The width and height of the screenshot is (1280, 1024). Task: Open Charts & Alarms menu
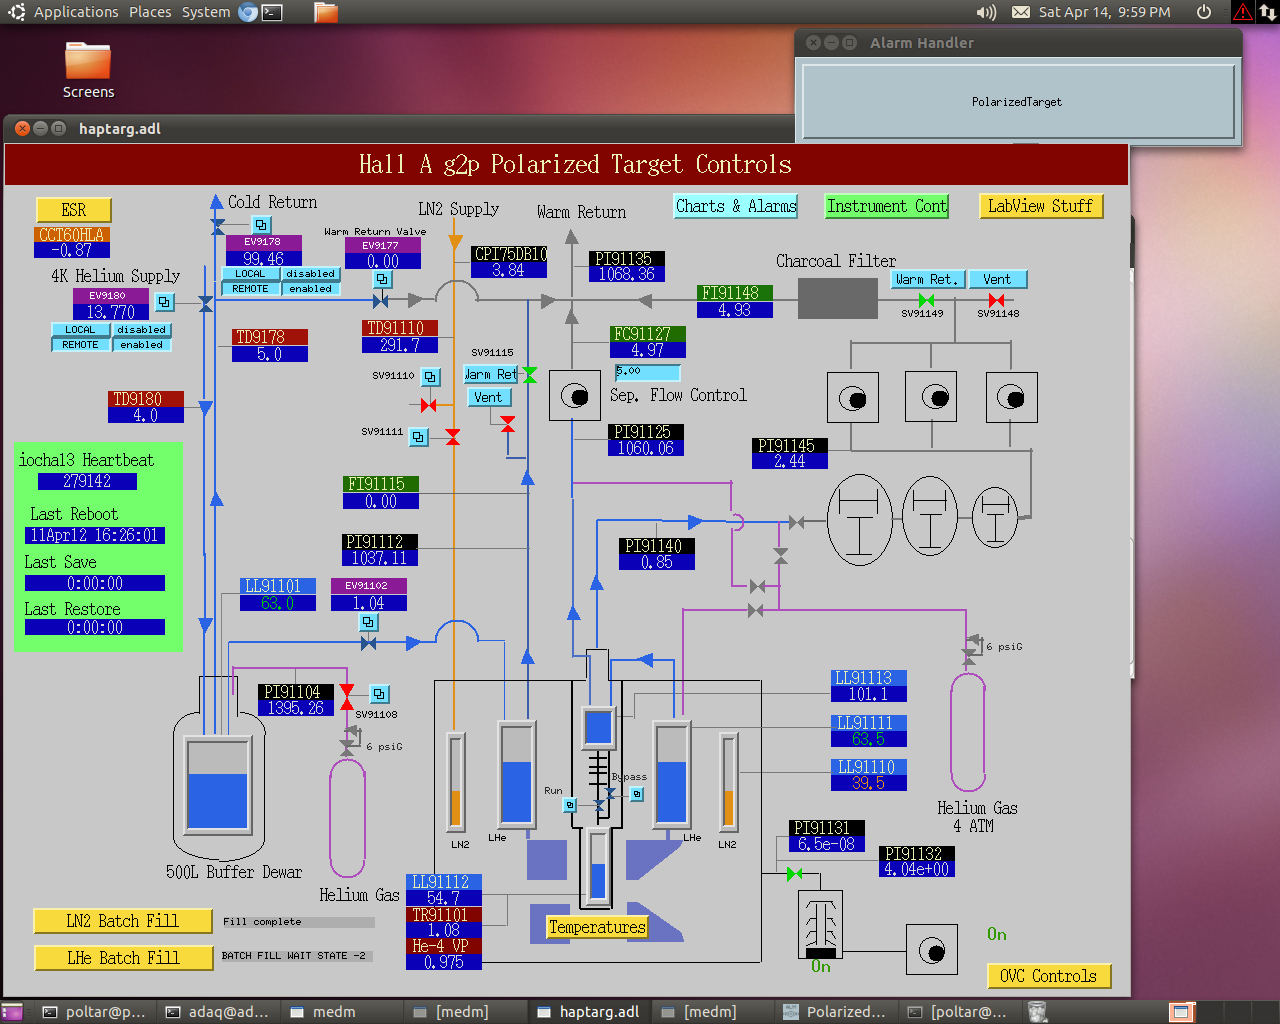point(736,206)
